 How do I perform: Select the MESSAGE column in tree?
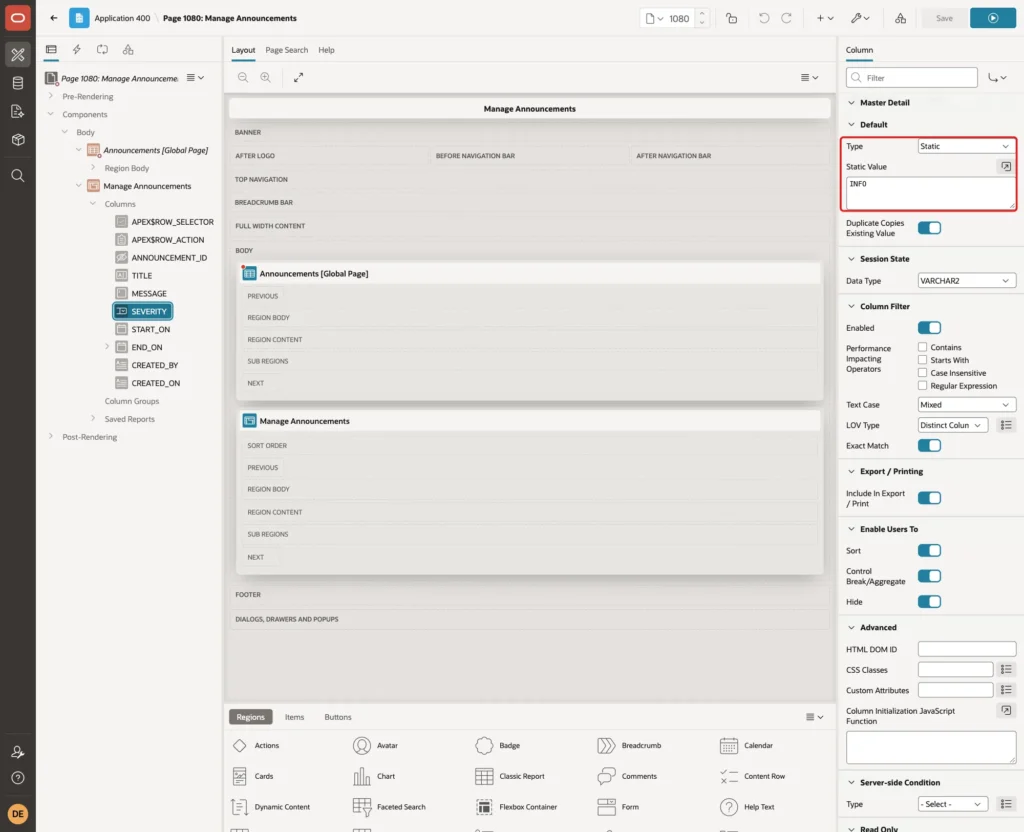tap(149, 293)
